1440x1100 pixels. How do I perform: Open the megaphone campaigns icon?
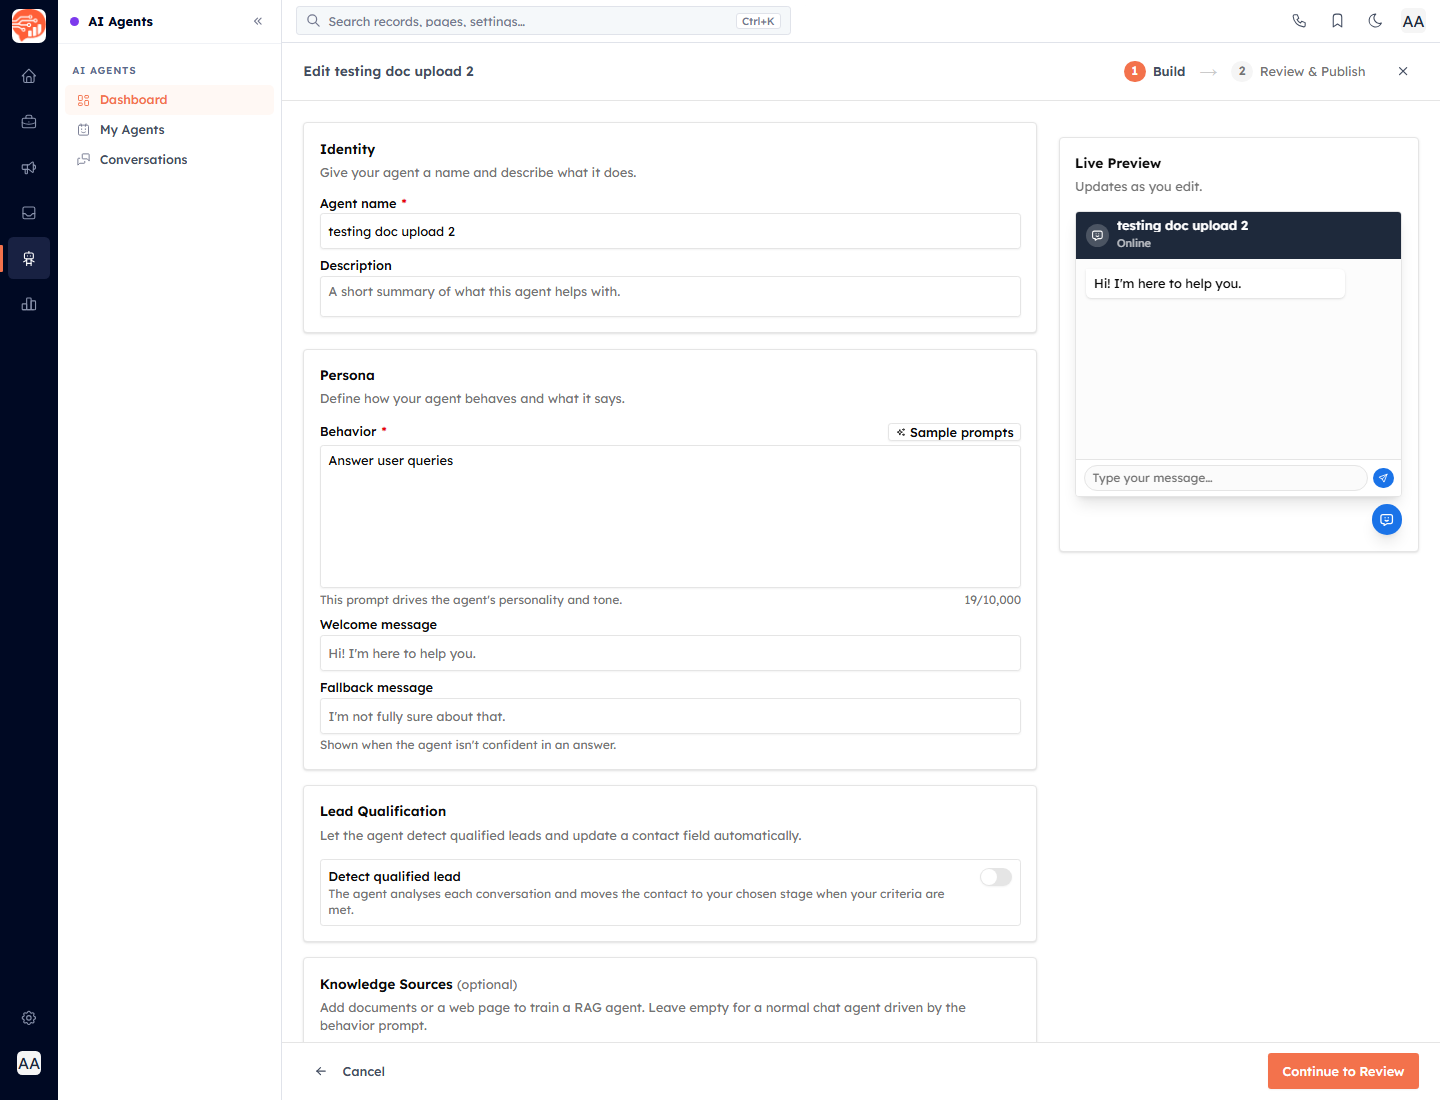pos(29,168)
